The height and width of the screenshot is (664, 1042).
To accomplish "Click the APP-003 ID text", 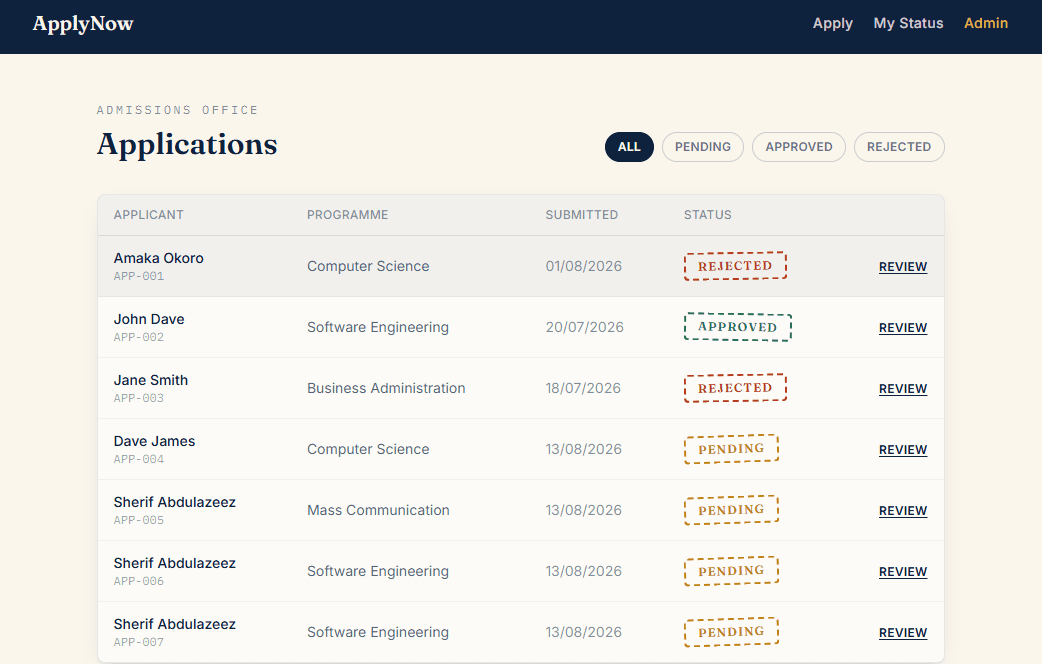I will click(x=139, y=398).
